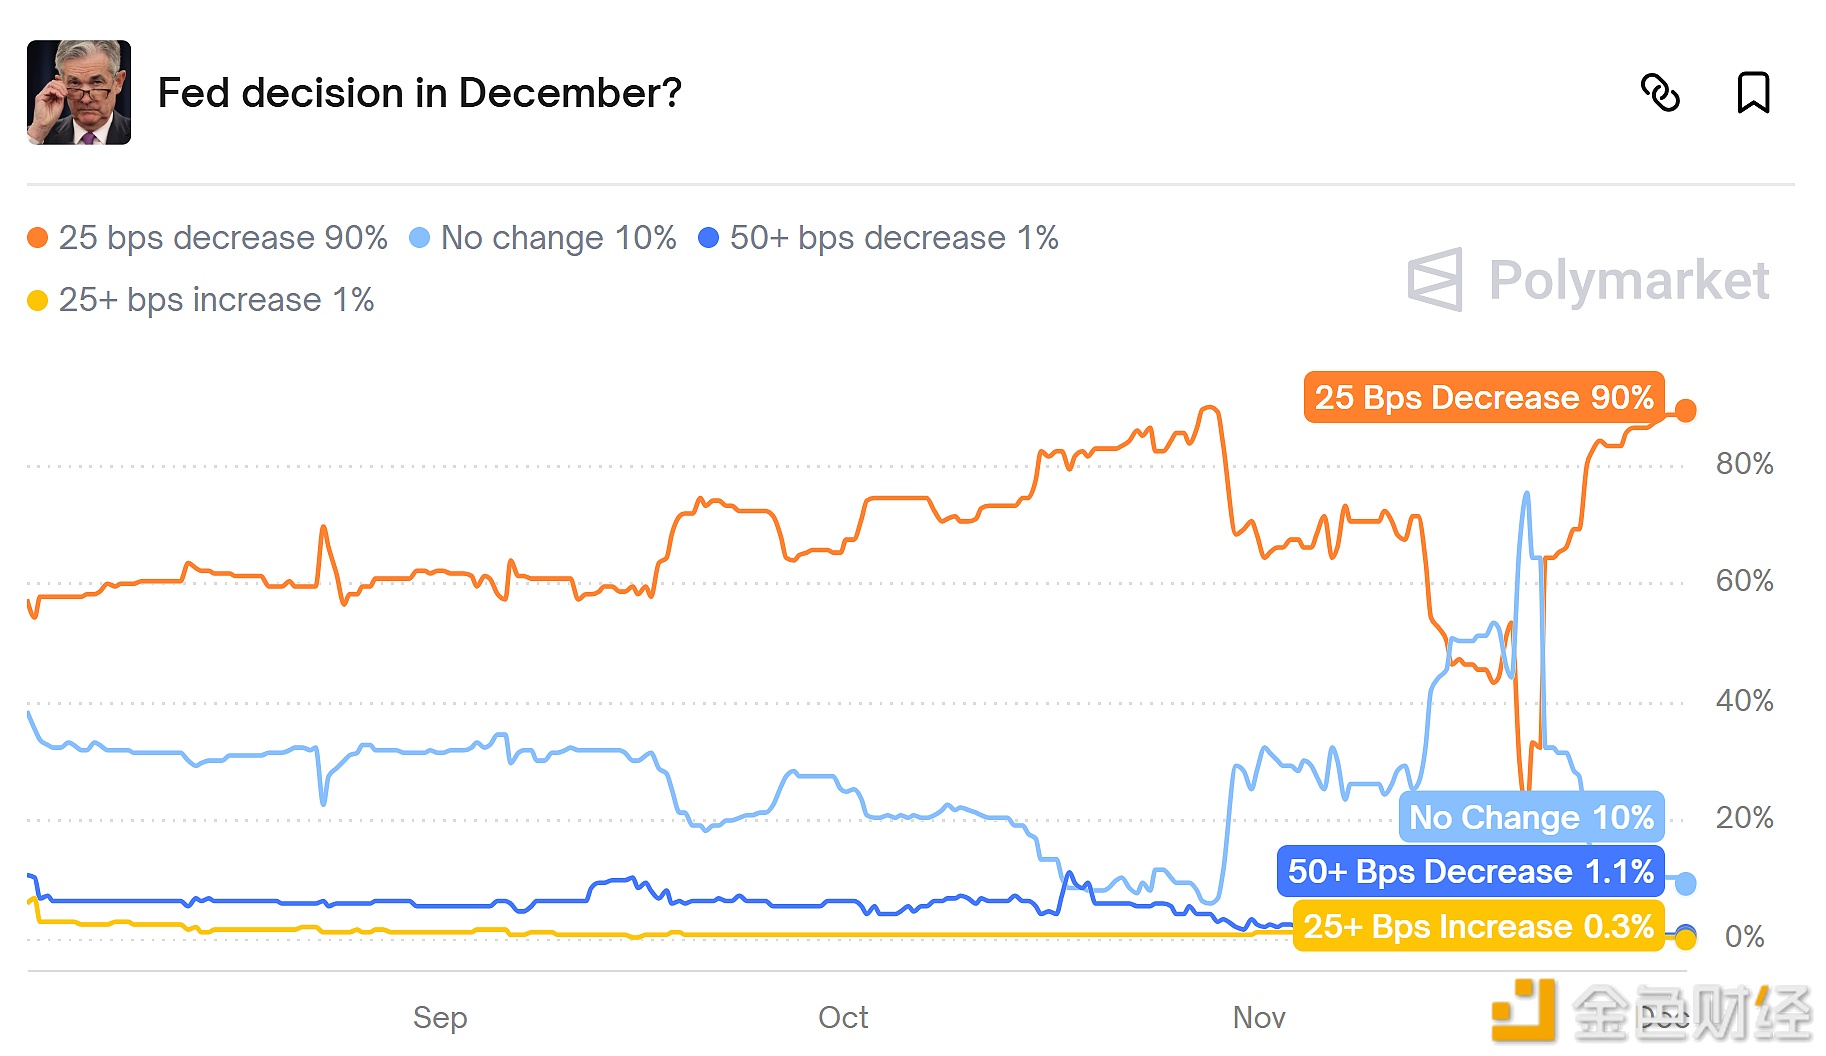1826x1056 pixels.
Task: Click the light blue dot for No change
Action: (419, 238)
